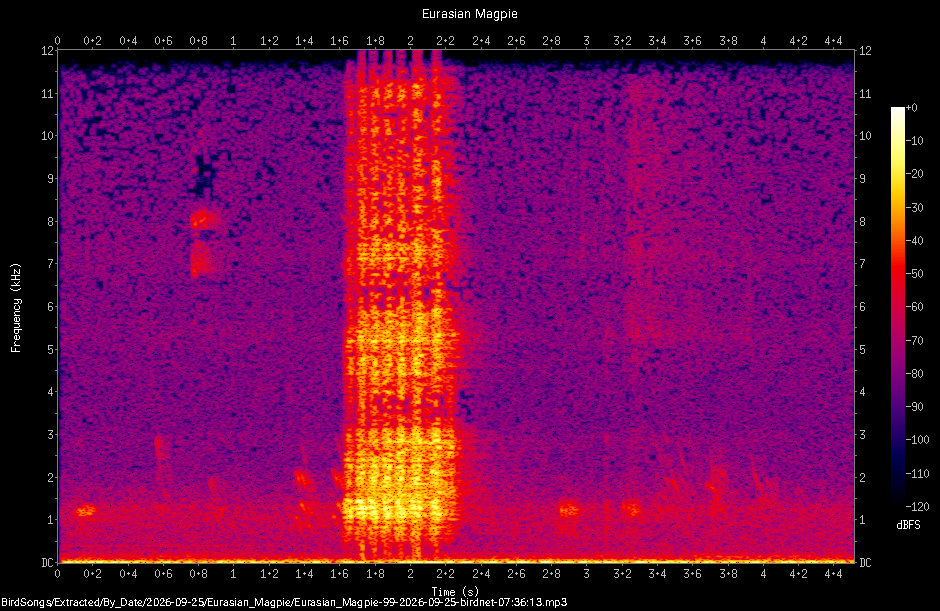Screen dimensions: 940x611
Task: Click the -90 color scale value
Action: (914, 407)
